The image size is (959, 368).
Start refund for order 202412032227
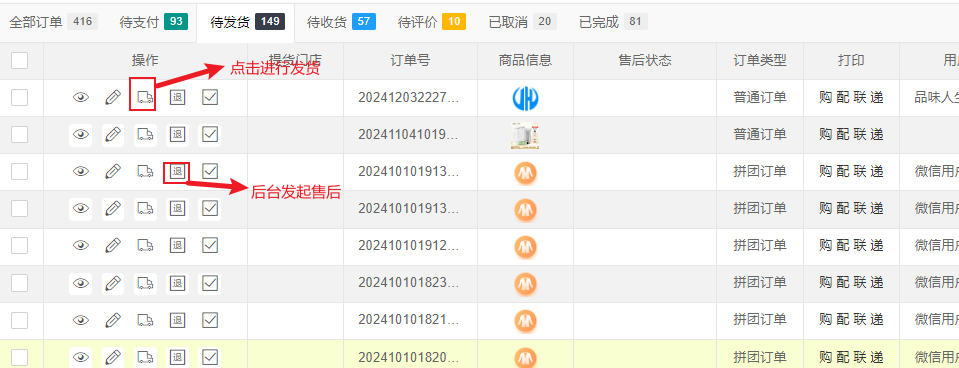[177, 98]
